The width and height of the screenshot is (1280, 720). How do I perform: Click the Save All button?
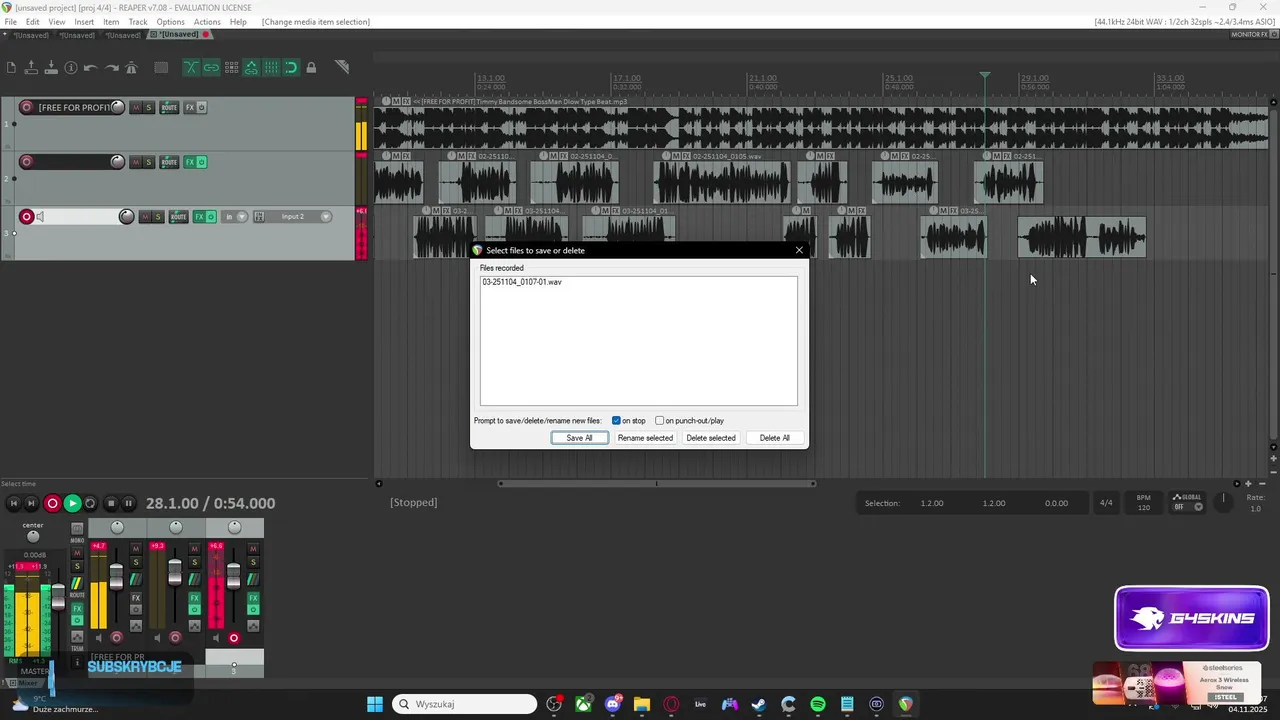[579, 438]
